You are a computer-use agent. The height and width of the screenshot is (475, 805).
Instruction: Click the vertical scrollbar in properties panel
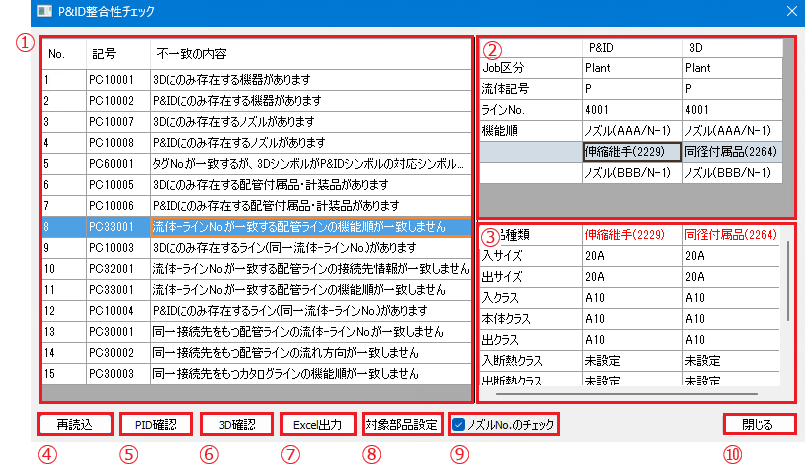click(x=789, y=280)
